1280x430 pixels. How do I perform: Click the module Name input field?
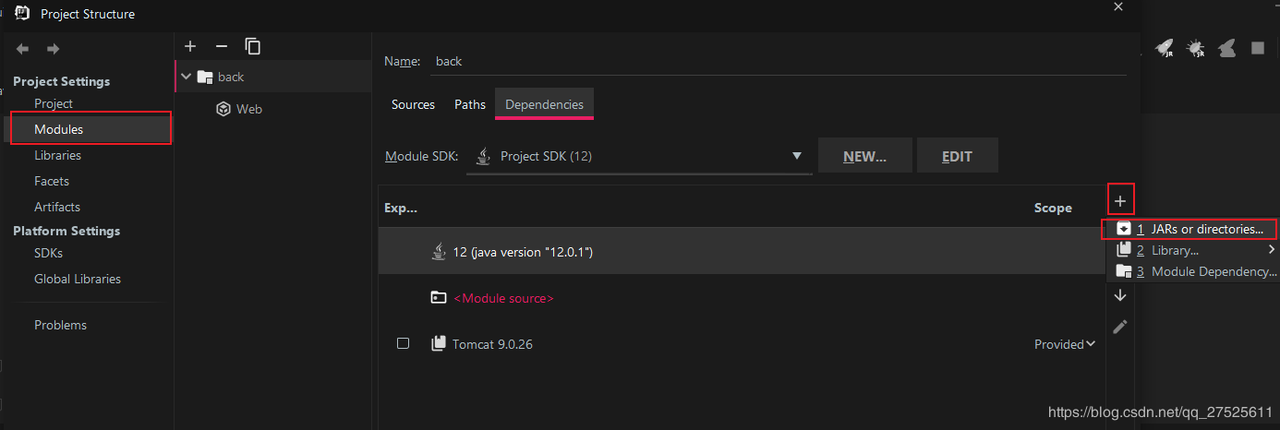point(780,61)
